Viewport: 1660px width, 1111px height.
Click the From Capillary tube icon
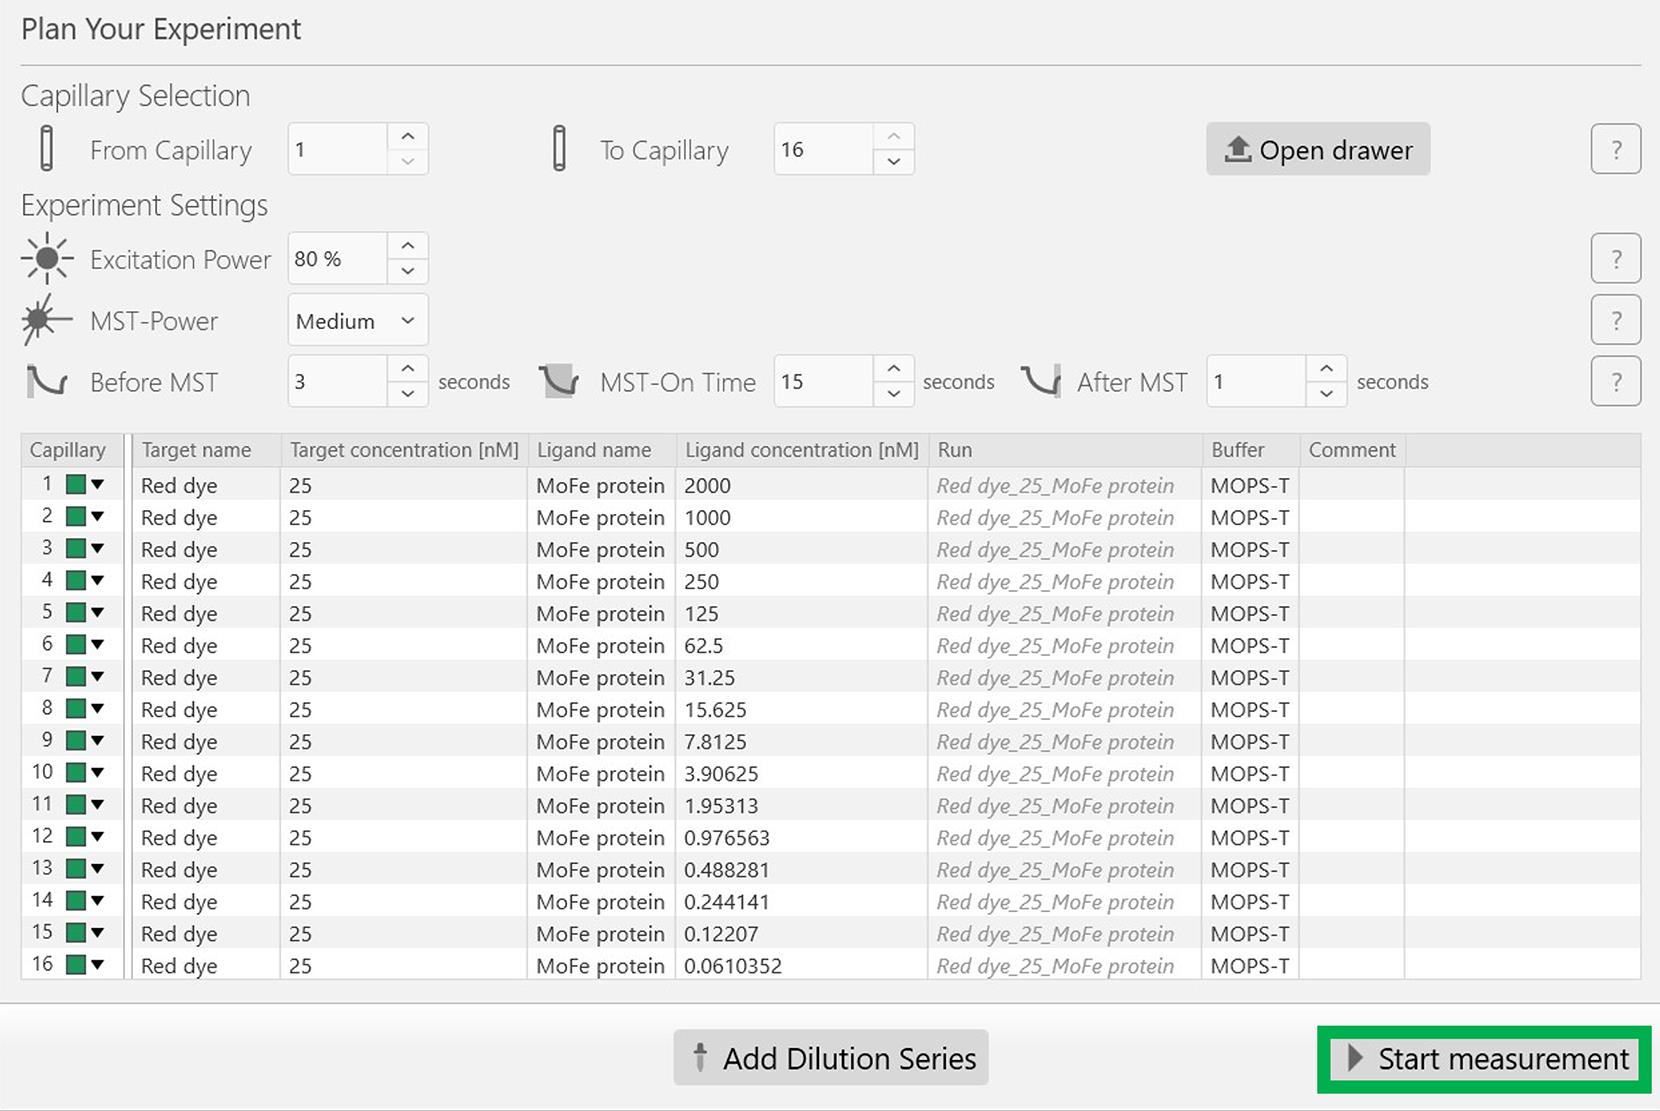46,149
